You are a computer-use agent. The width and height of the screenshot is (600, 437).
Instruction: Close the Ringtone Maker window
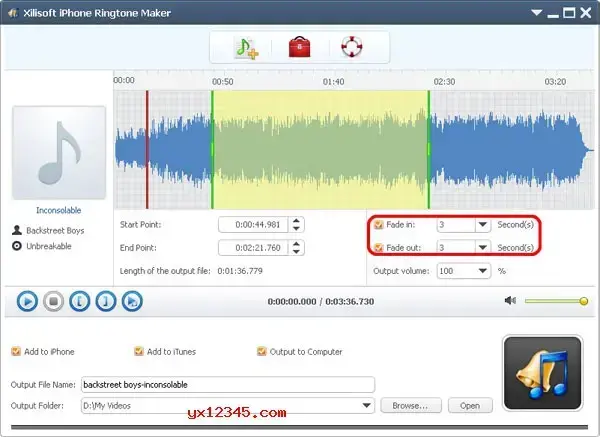(x=585, y=13)
